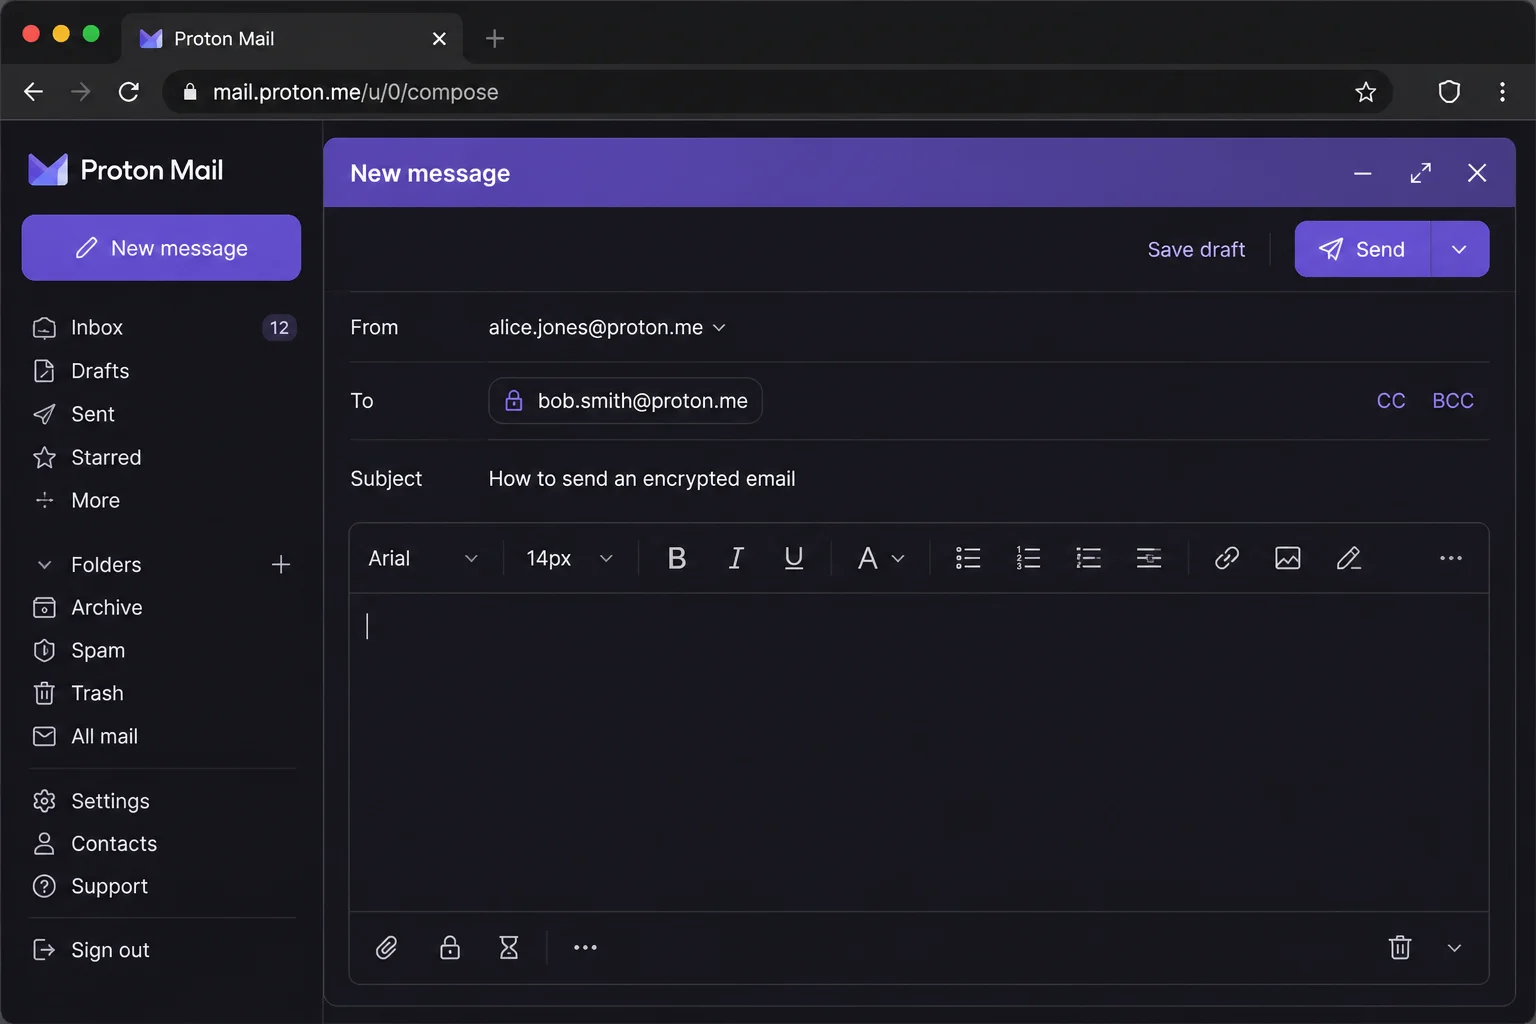1536x1024 pixels.
Task: Add BCC recipients
Action: coord(1453,401)
